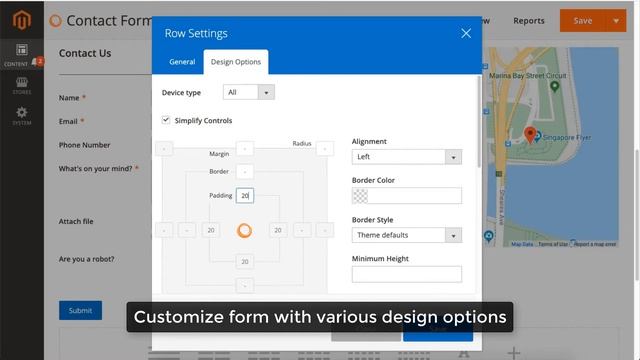Click the Singapore Flyer map label

coord(567,138)
